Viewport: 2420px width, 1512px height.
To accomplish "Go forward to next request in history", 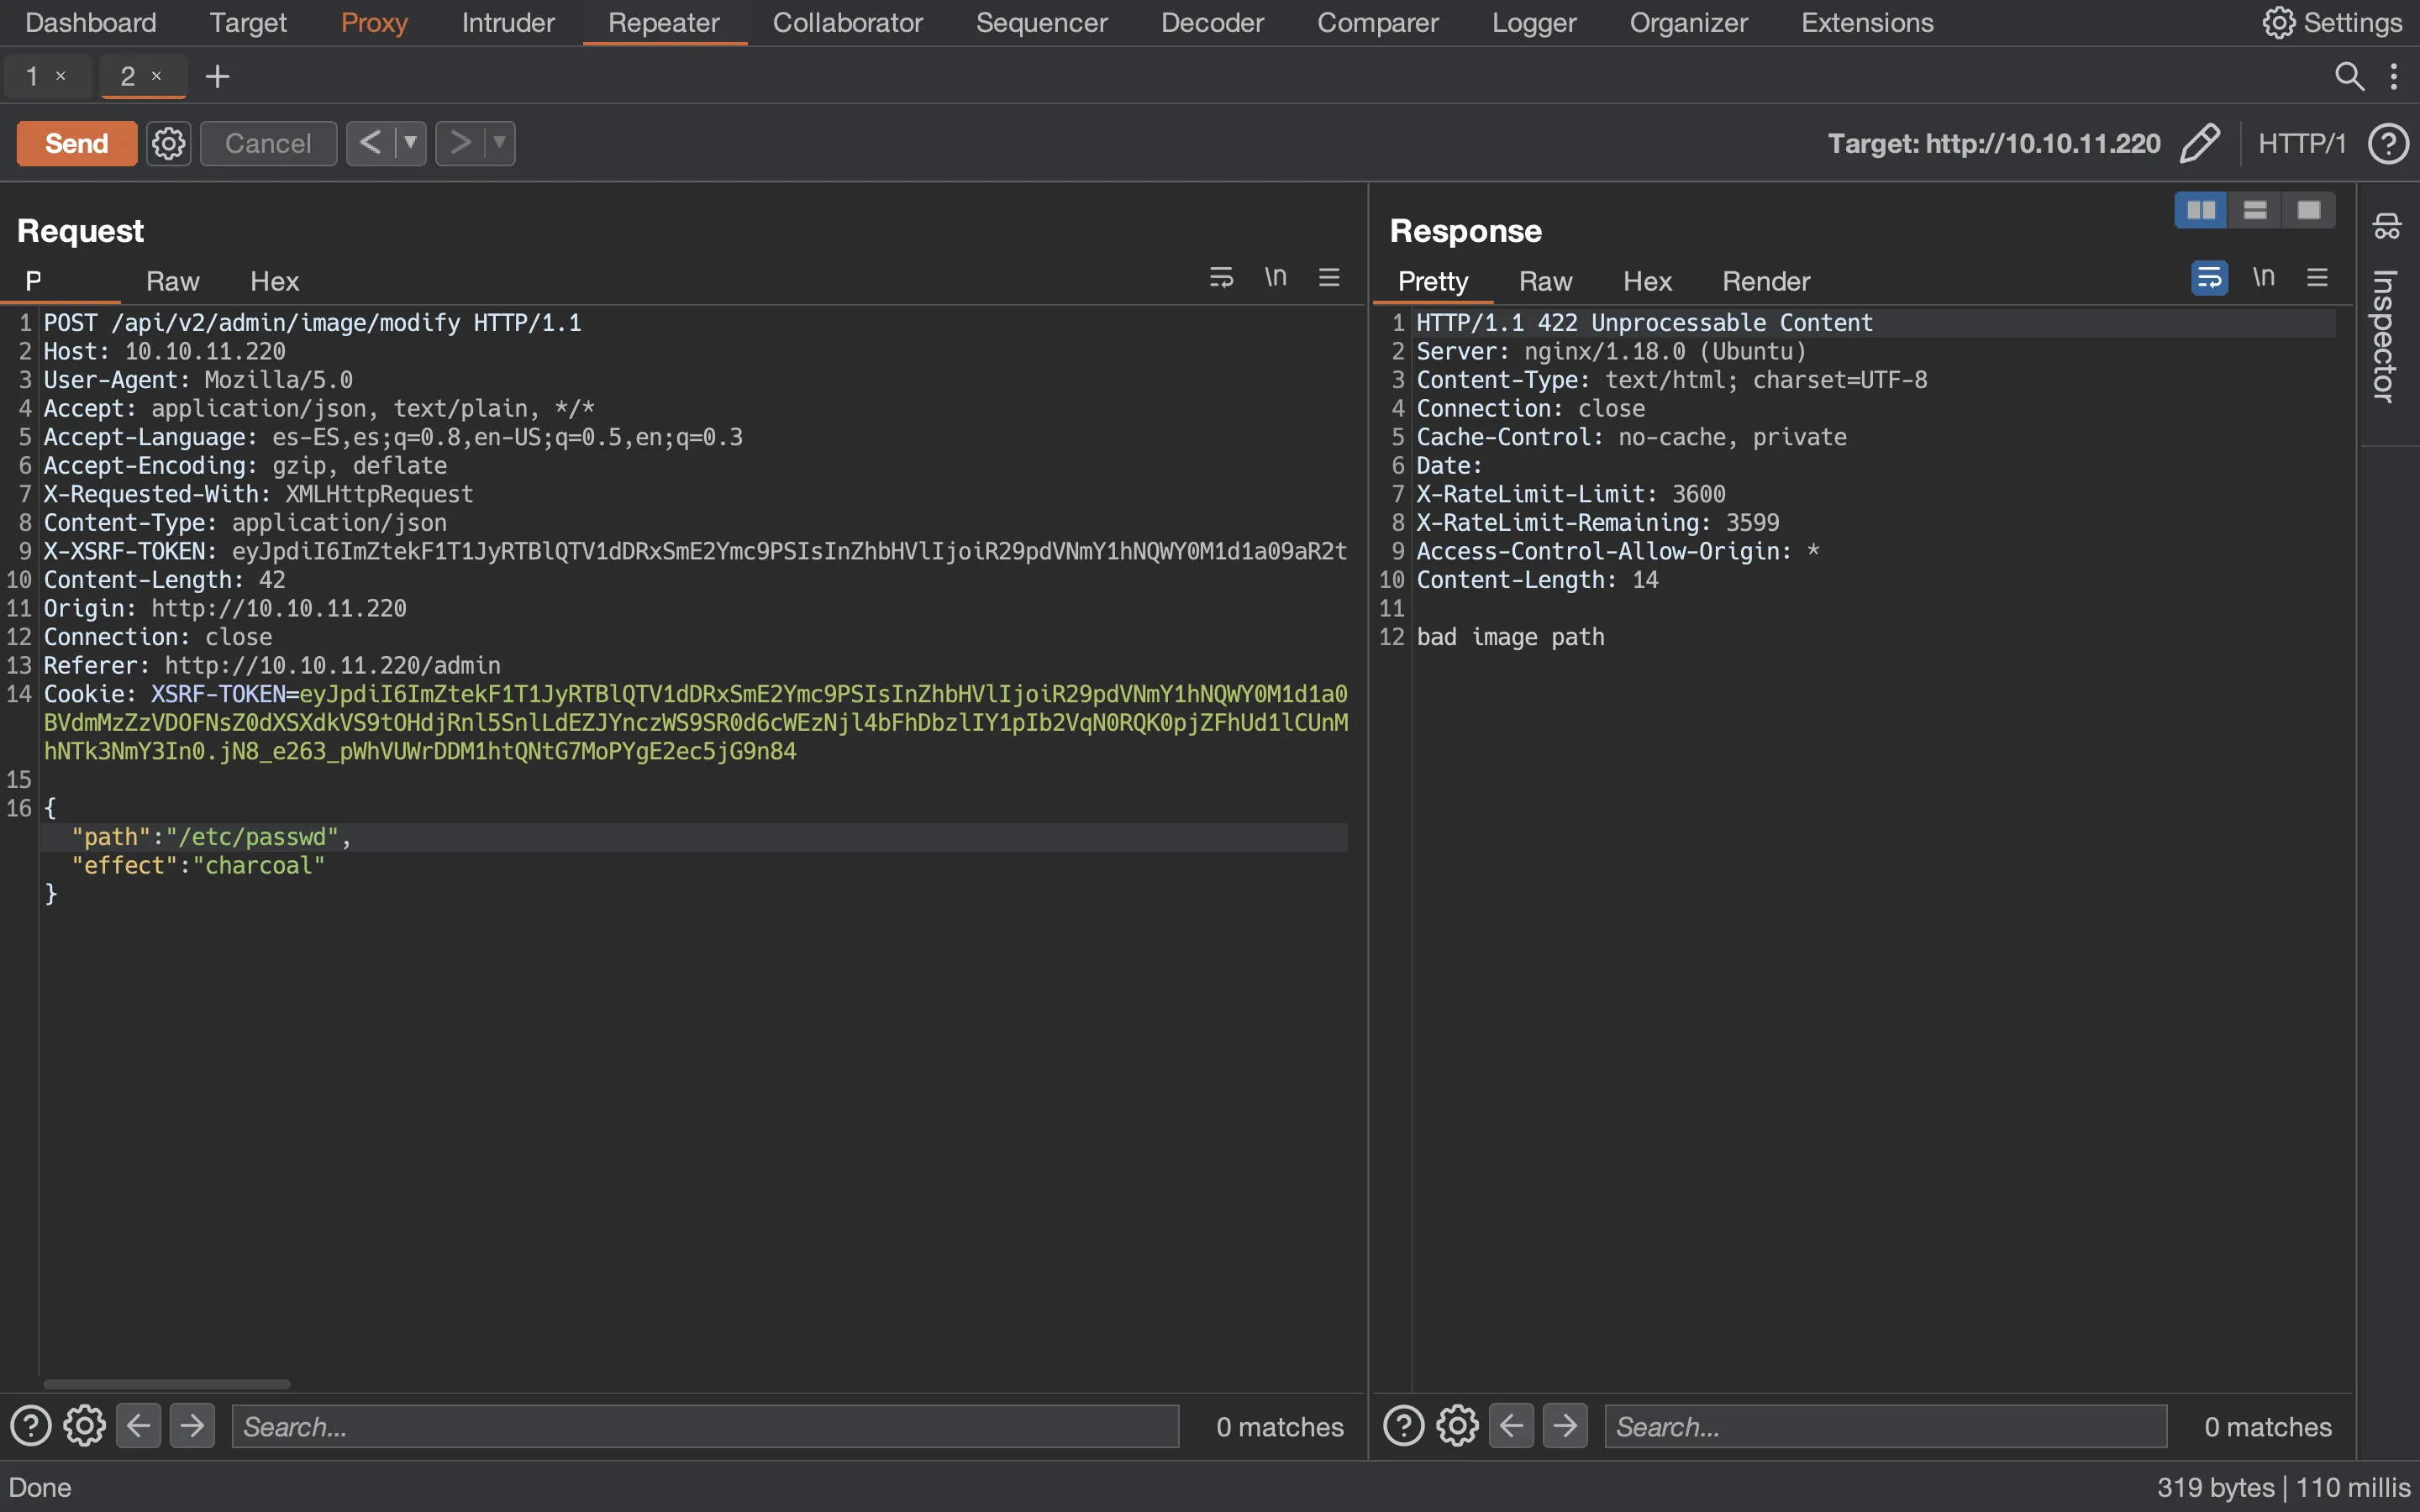I will (x=460, y=143).
